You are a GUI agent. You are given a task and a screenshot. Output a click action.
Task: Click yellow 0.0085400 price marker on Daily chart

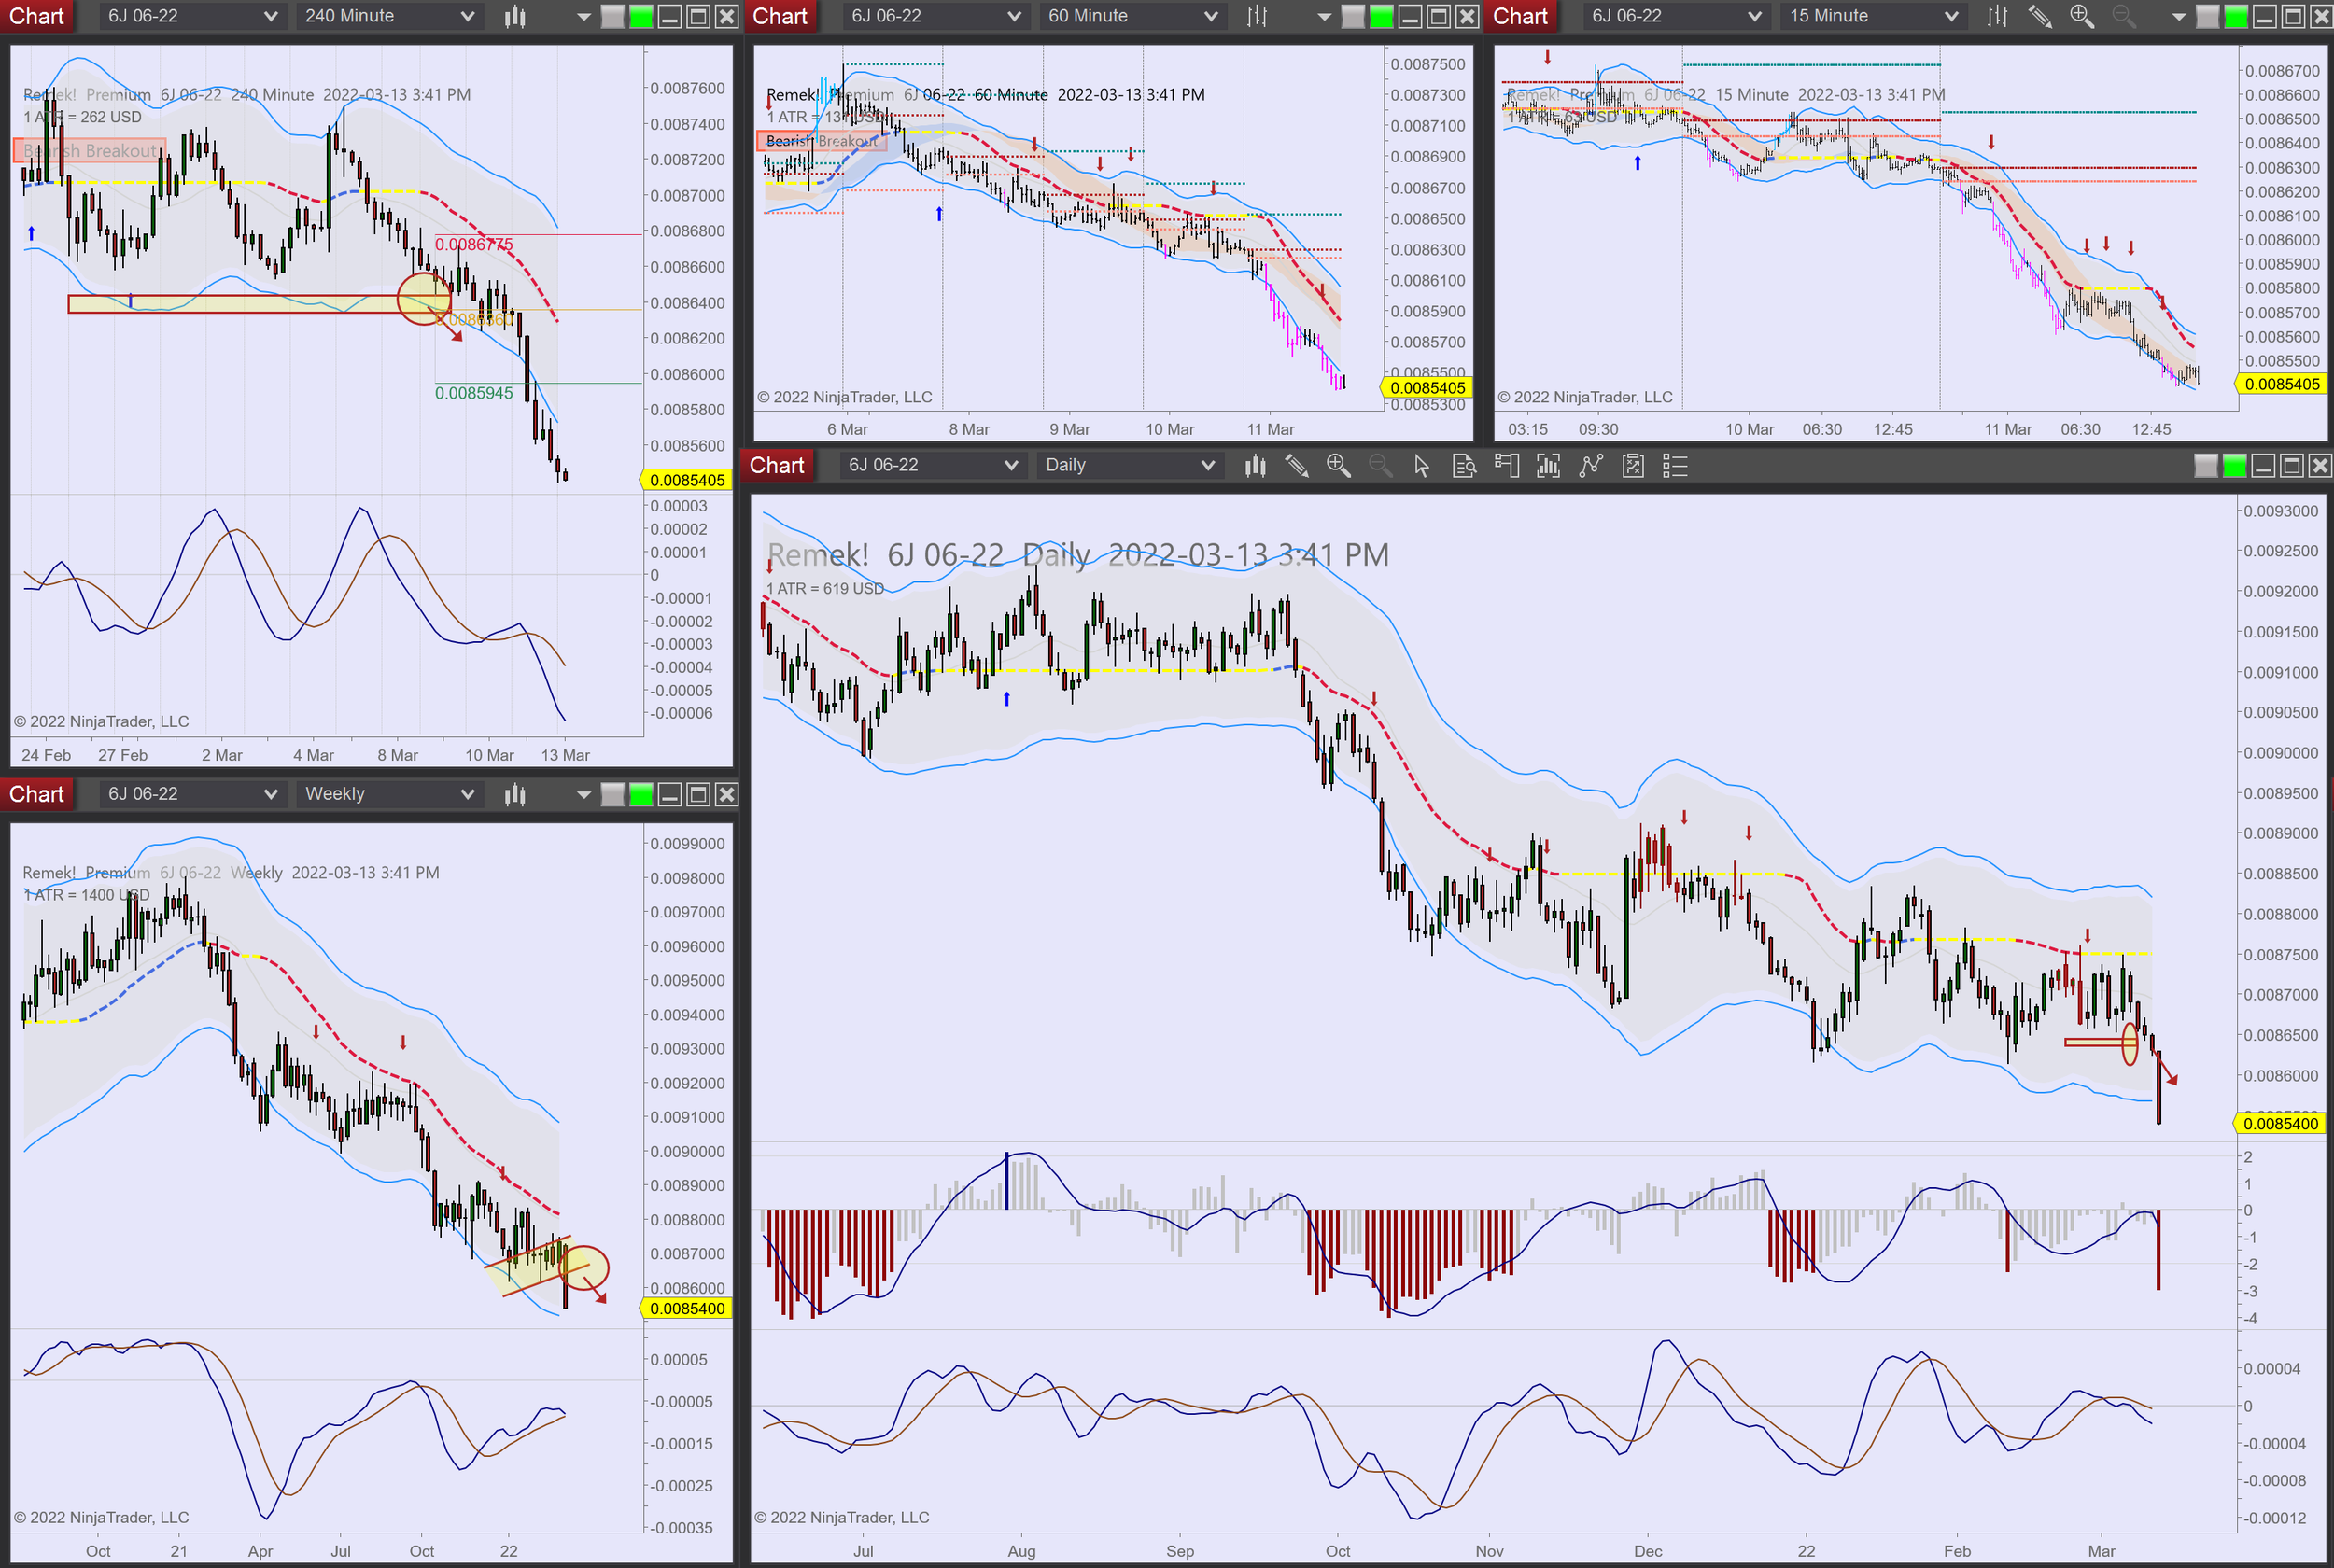tap(2280, 1123)
